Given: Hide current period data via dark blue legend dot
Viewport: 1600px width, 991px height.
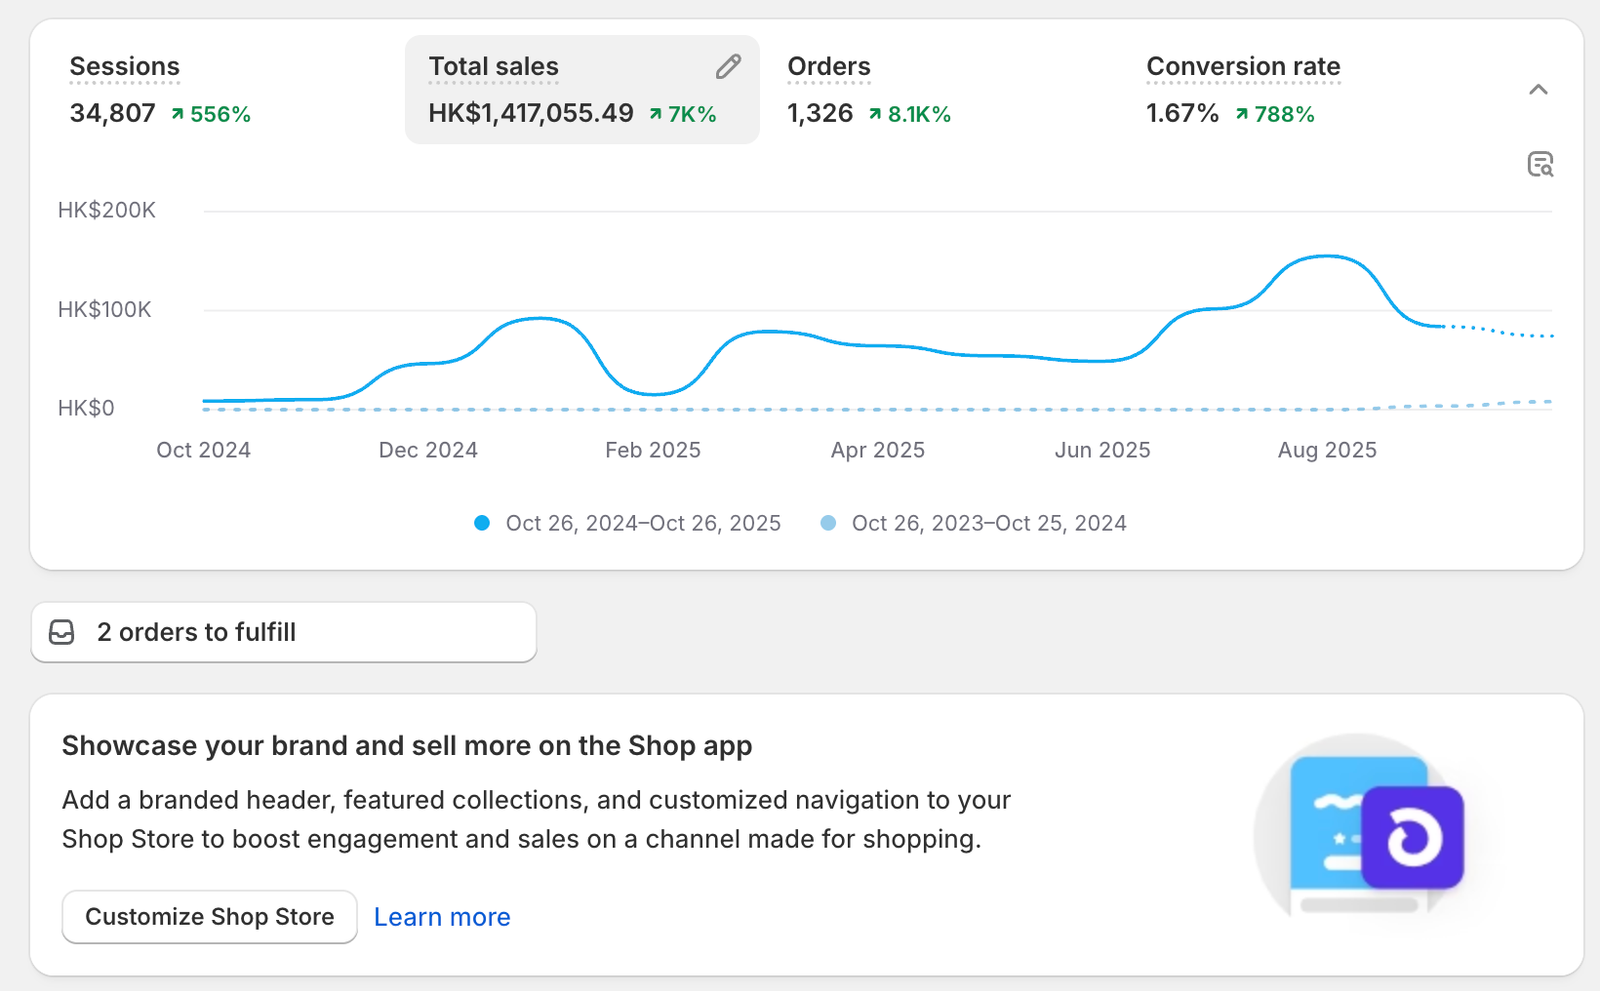Looking at the screenshot, I should click(483, 522).
